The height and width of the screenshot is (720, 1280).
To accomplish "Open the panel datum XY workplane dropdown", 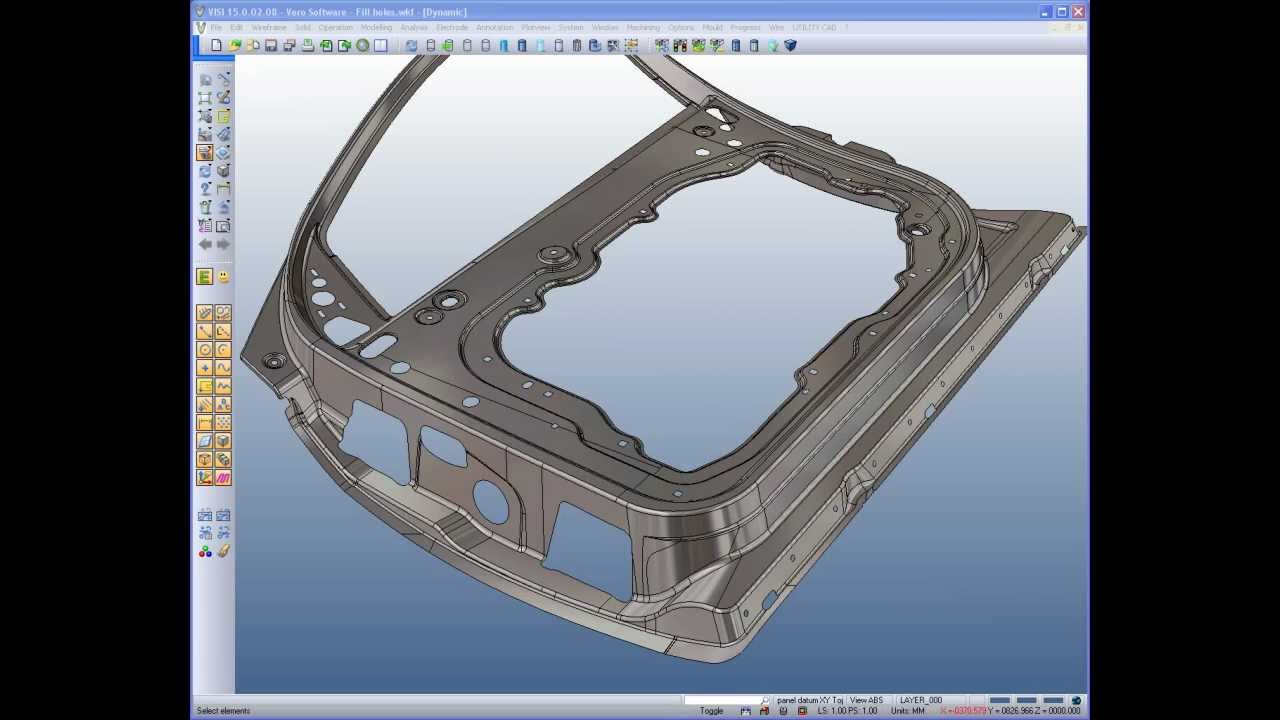I will 810,700.
